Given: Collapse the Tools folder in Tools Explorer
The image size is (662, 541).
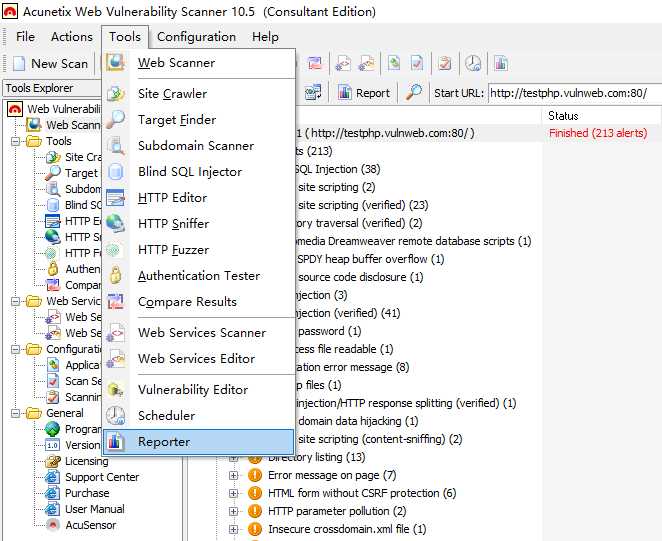Looking at the screenshot, I should pos(16,141).
